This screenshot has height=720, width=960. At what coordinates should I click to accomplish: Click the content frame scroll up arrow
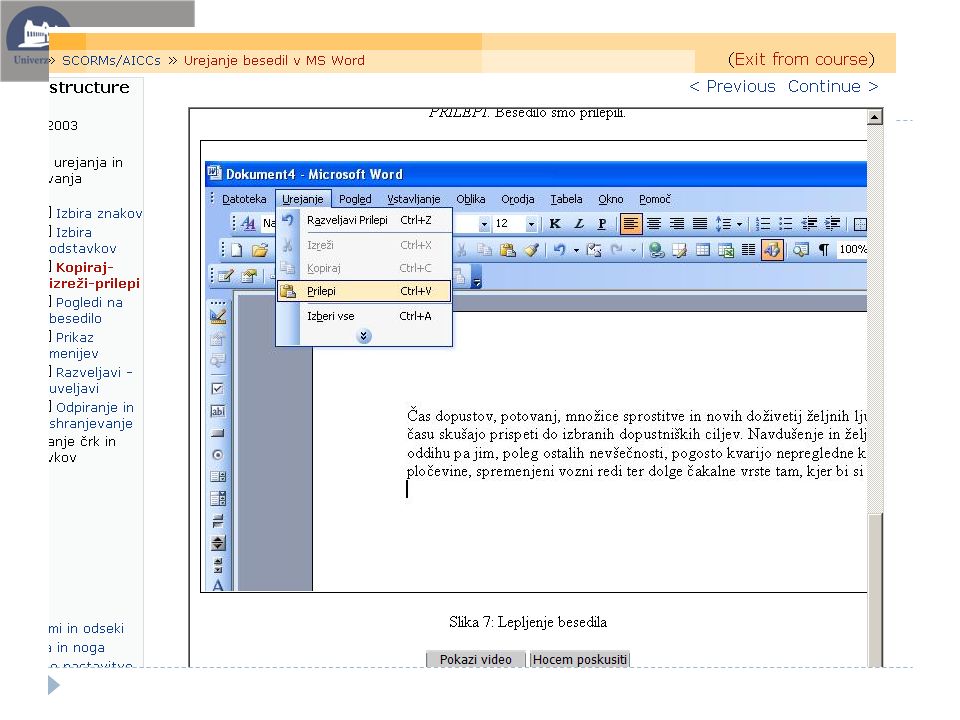875,116
